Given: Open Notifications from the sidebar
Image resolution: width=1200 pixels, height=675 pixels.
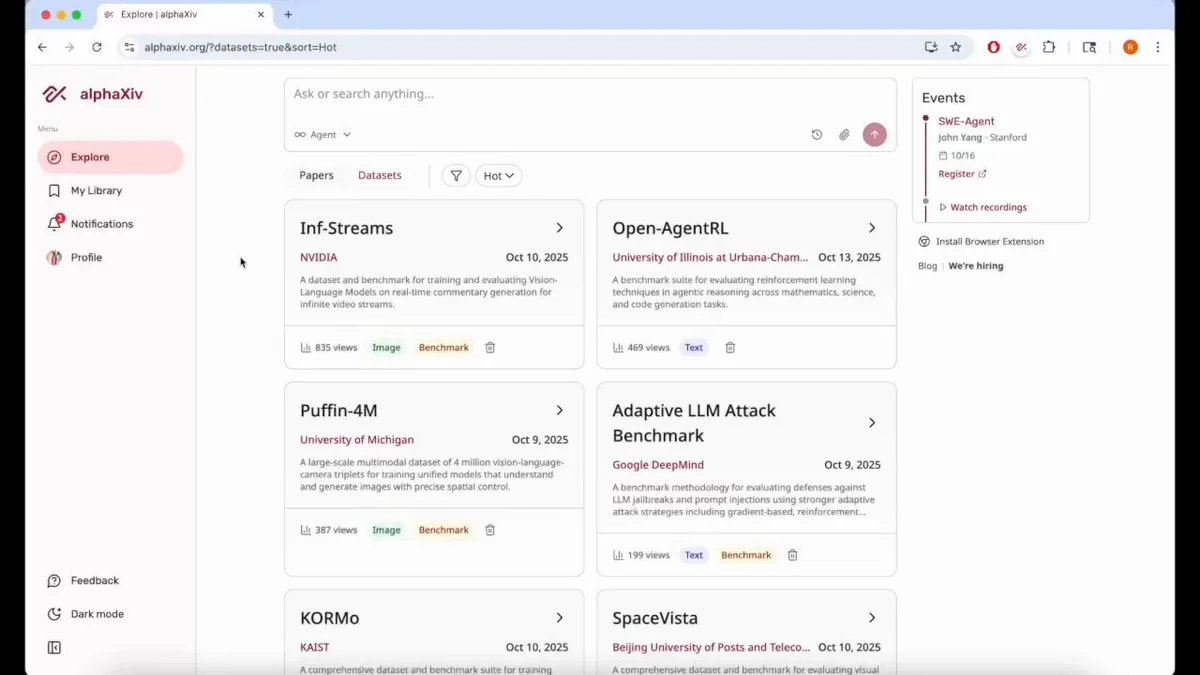Looking at the screenshot, I should point(102,223).
